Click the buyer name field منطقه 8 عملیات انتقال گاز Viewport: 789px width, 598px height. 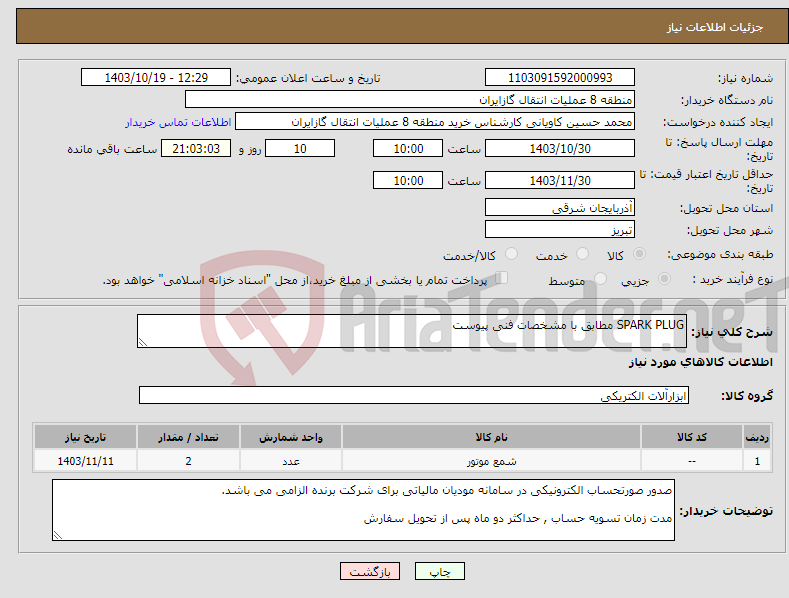click(x=410, y=100)
